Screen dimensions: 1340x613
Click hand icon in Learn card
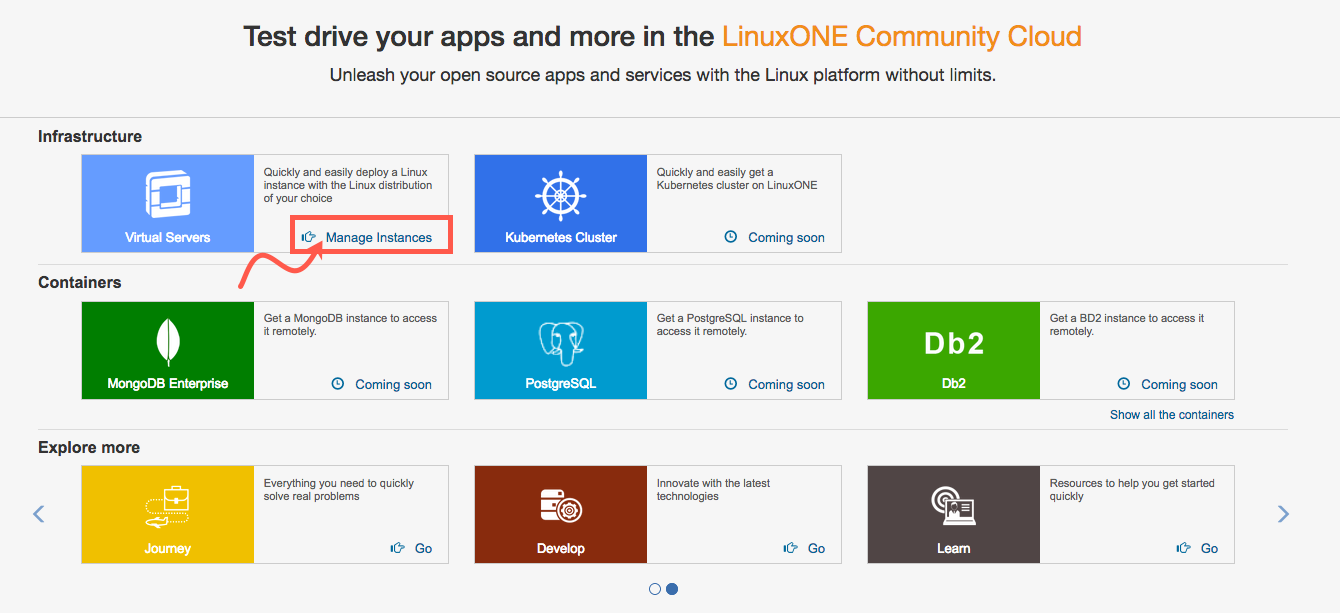1183,548
